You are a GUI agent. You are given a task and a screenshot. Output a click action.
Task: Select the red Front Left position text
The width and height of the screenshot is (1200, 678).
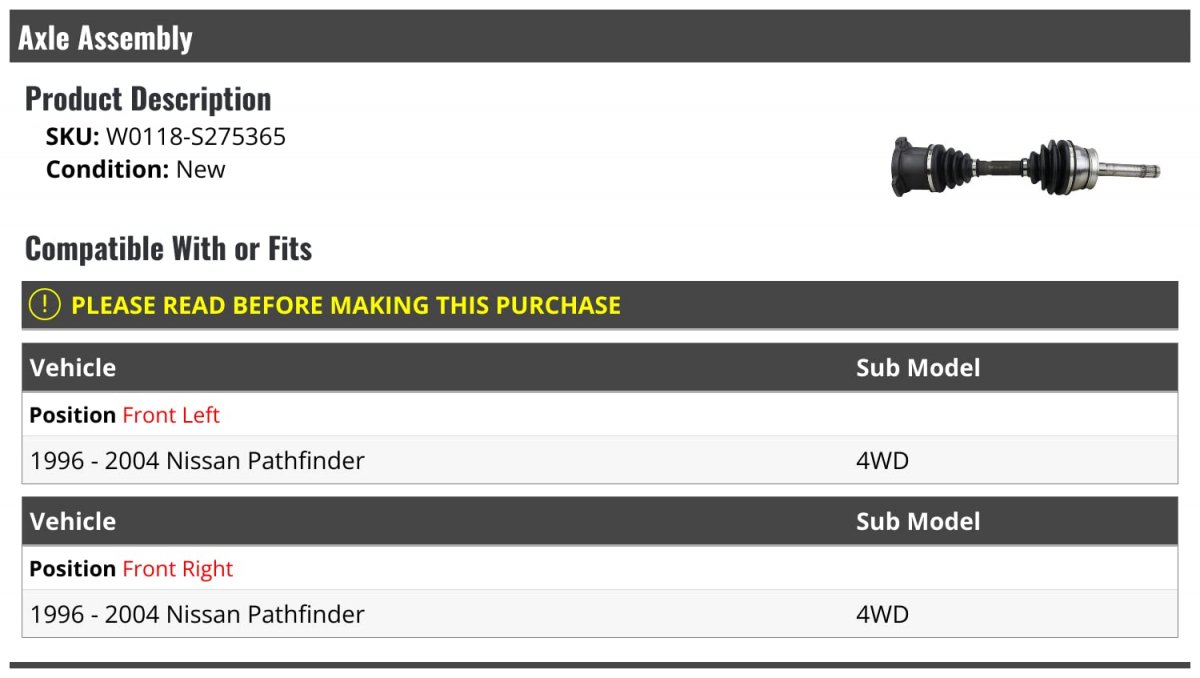(171, 415)
